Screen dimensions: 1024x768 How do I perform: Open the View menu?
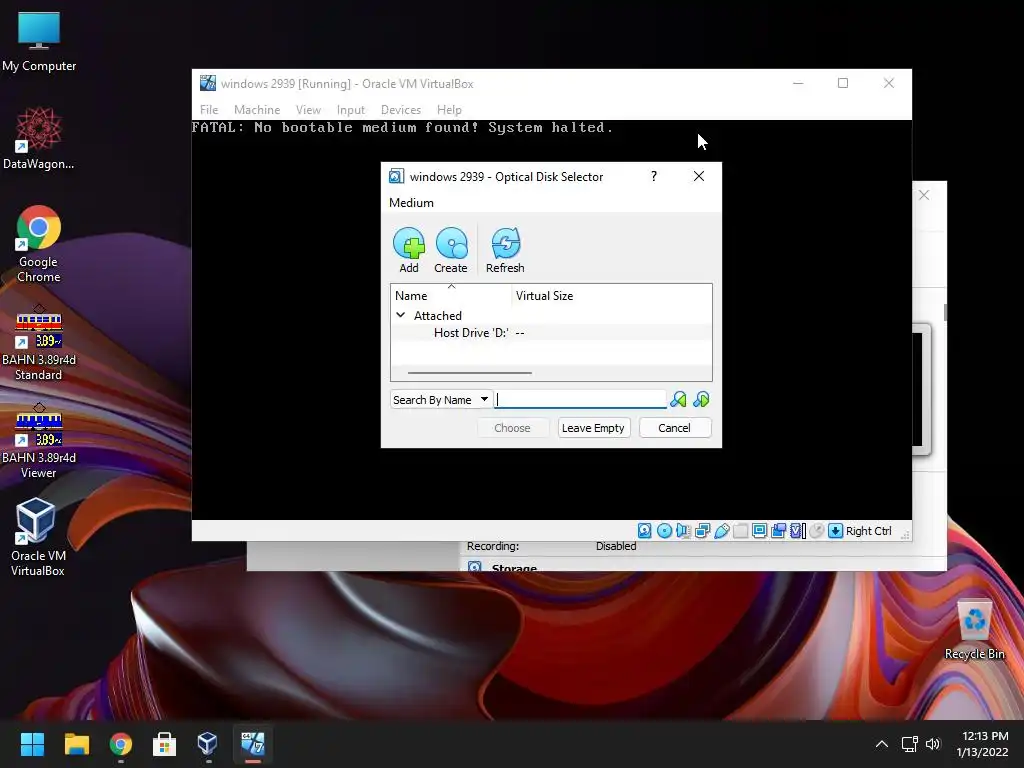click(x=308, y=110)
